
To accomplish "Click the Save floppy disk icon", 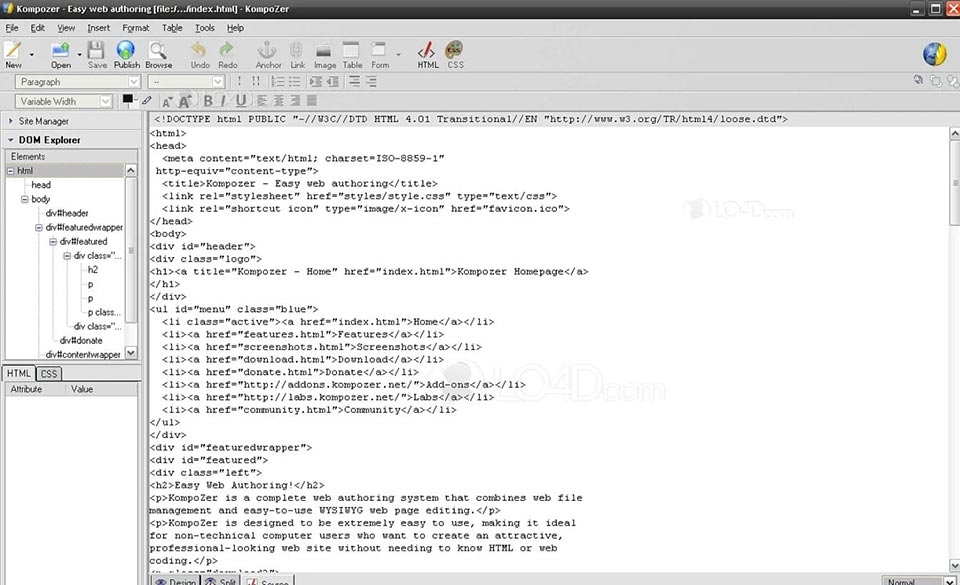I will (x=96, y=50).
